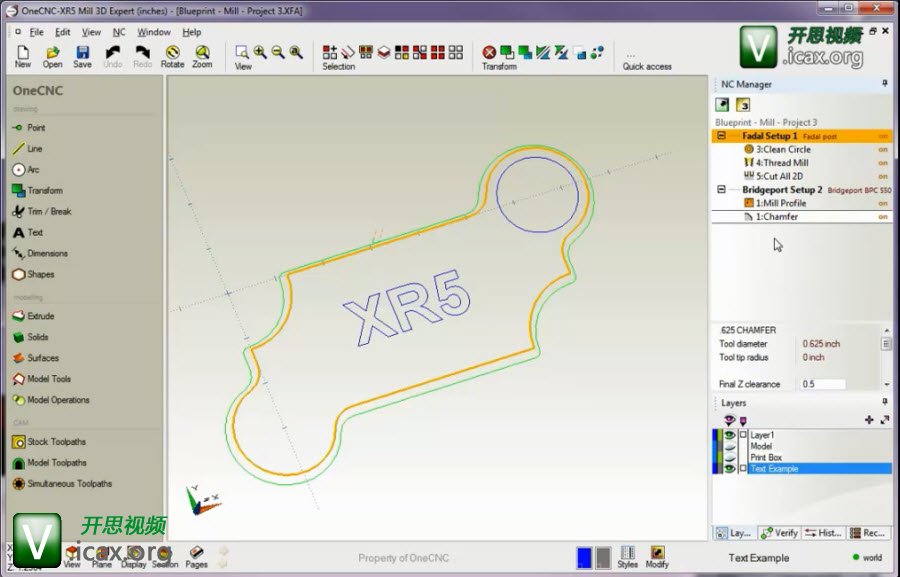900x577 pixels.
Task: Toggle visibility eye of Print Box layer
Action: (x=730, y=457)
